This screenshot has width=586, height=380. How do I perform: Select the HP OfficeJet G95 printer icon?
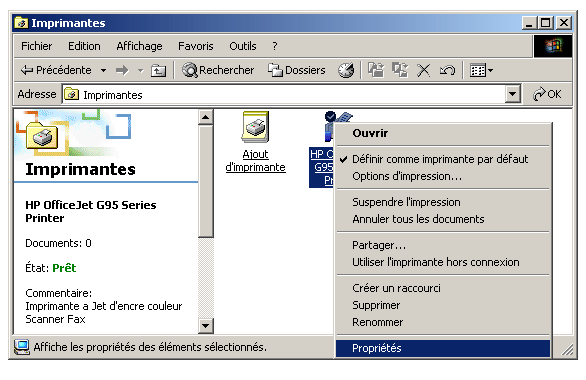pyautogui.click(x=330, y=127)
